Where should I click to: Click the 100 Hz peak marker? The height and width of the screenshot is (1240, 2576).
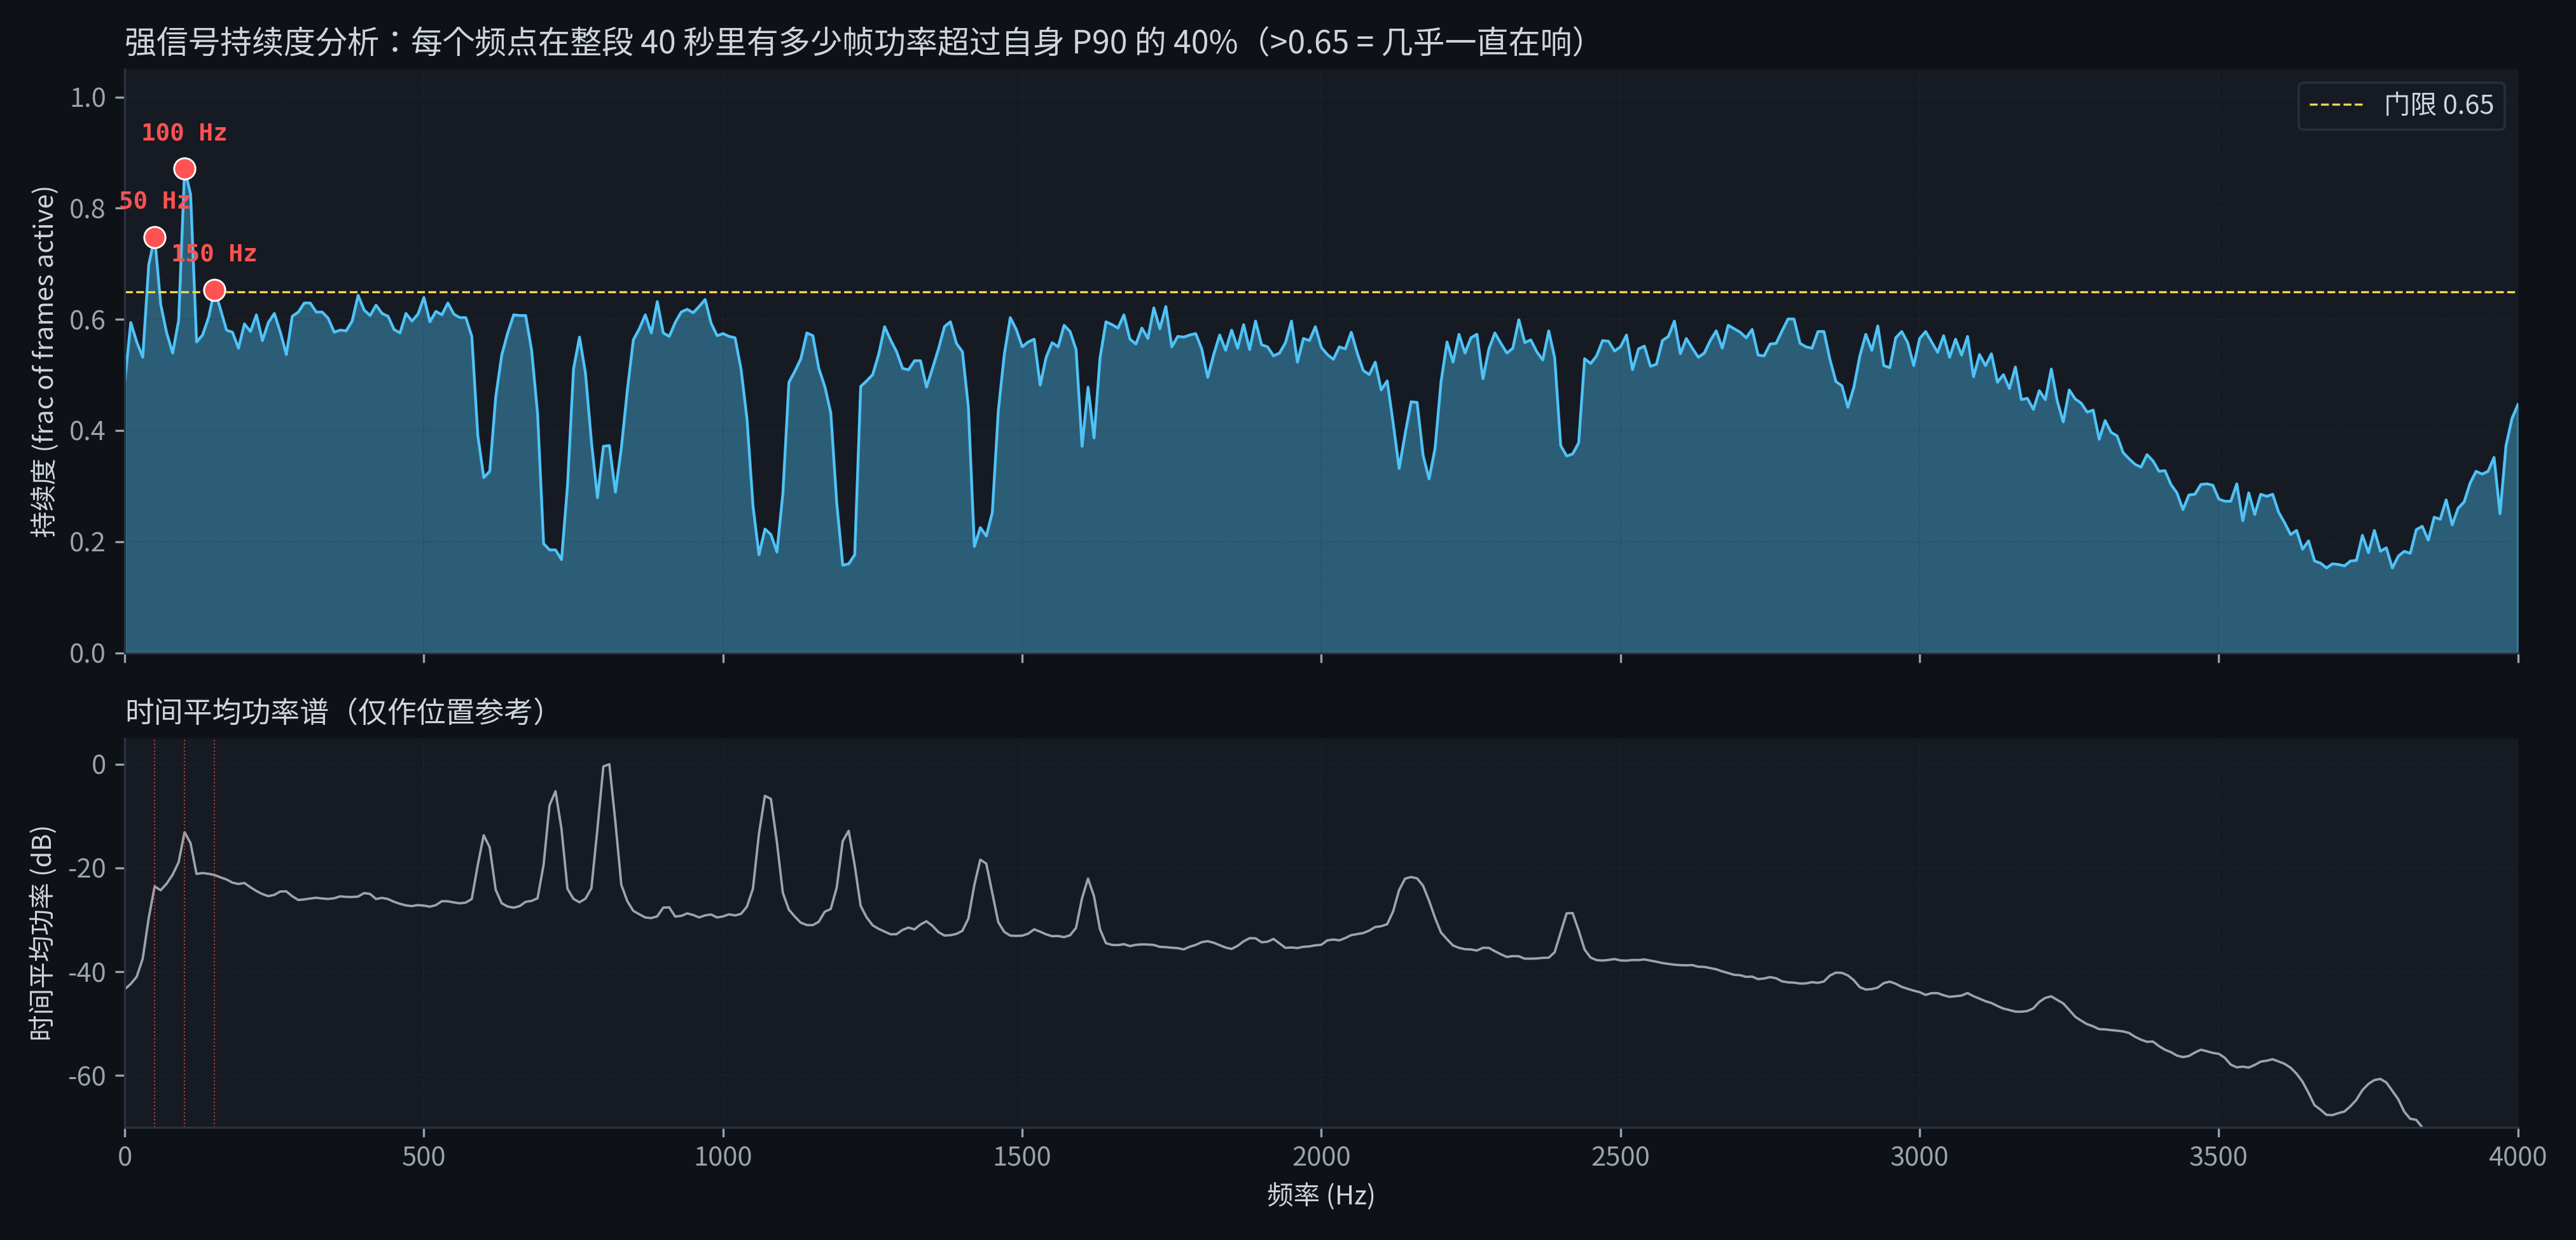(x=186, y=168)
